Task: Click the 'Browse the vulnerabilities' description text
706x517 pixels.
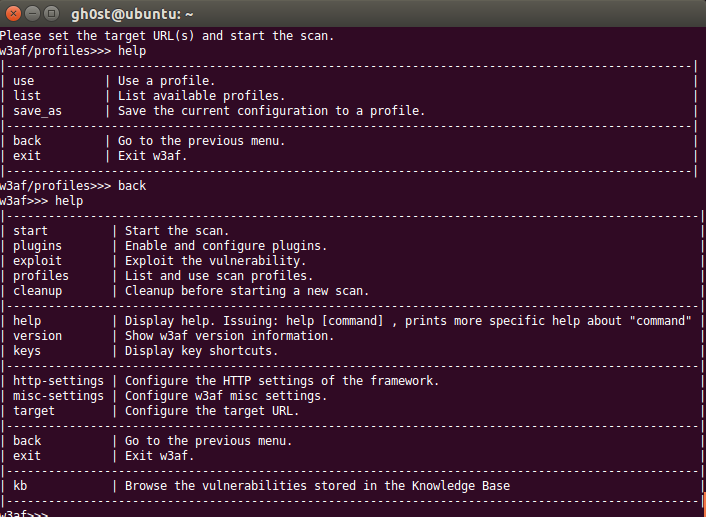Action: coord(317,485)
